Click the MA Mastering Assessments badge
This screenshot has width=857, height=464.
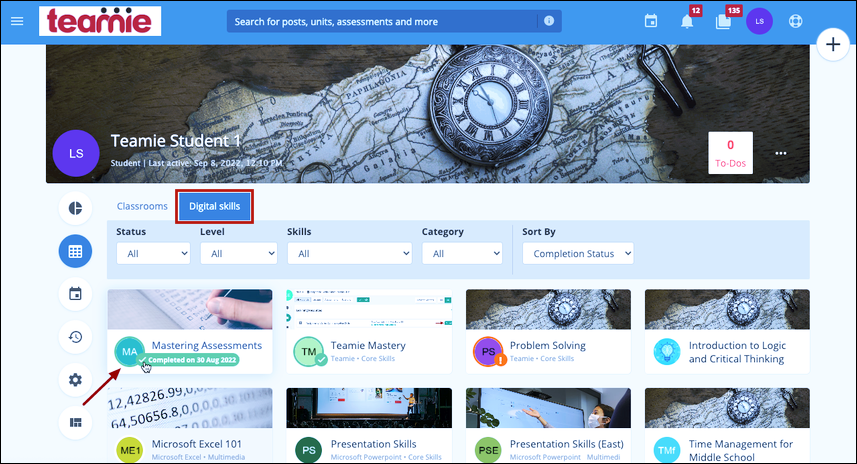(130, 351)
